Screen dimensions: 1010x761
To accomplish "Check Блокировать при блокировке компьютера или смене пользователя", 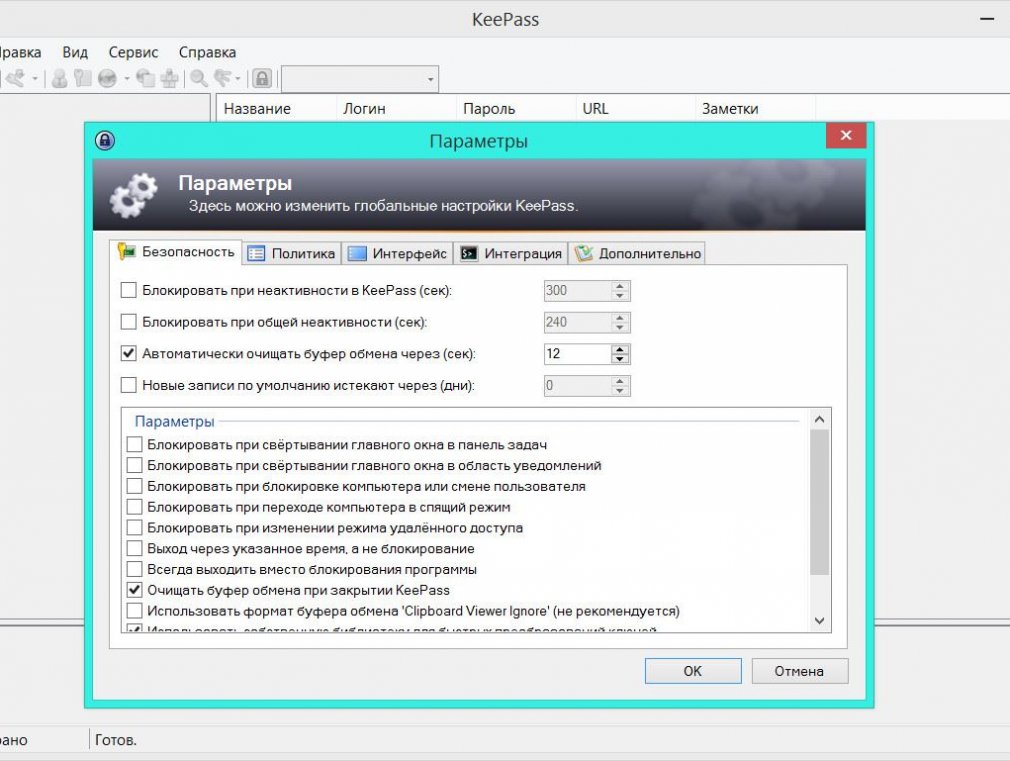I will coord(134,485).
